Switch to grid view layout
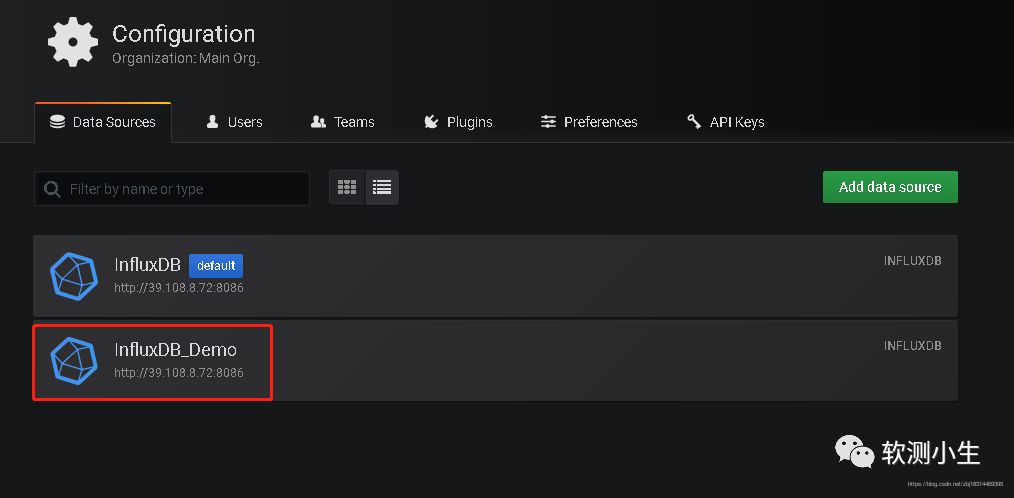Image resolution: width=1014 pixels, height=498 pixels. click(x=347, y=188)
